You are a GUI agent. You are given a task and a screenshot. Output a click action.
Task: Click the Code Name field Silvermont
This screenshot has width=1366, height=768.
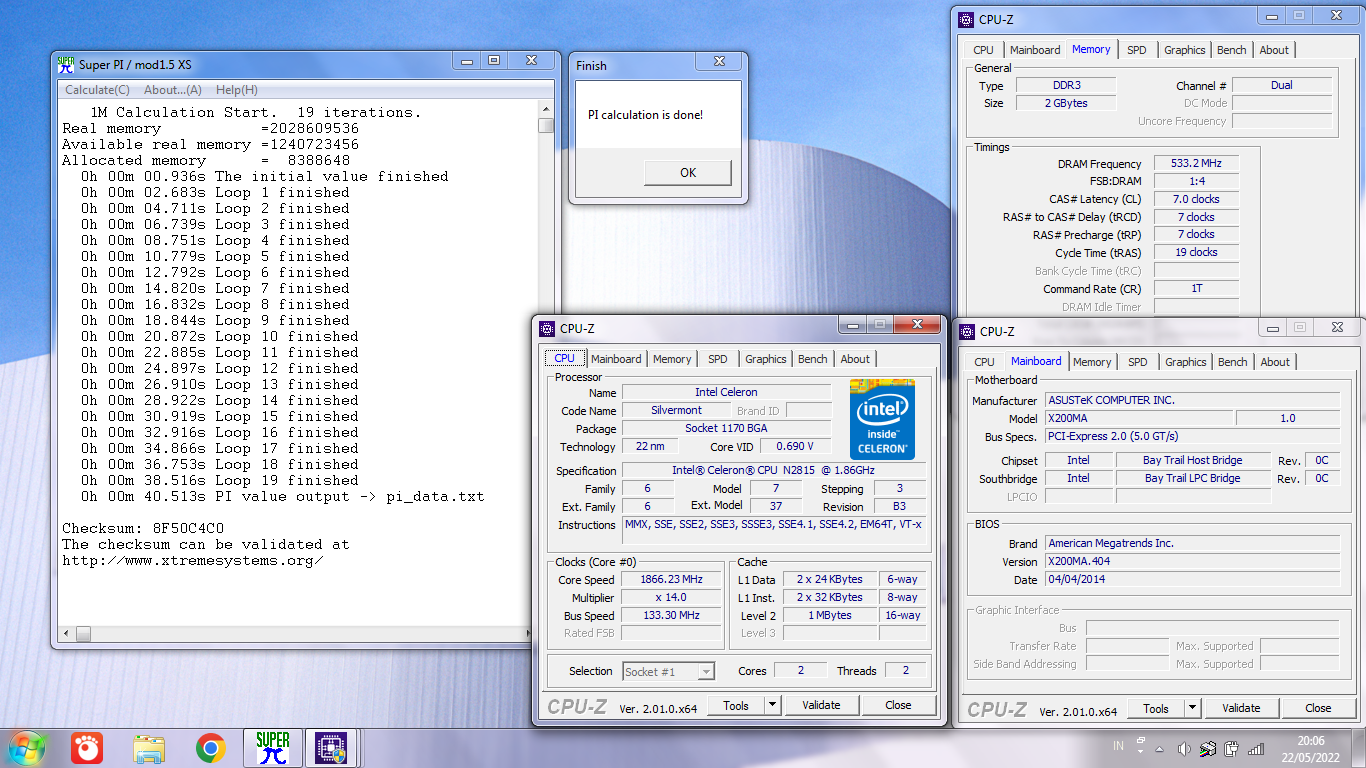point(677,410)
